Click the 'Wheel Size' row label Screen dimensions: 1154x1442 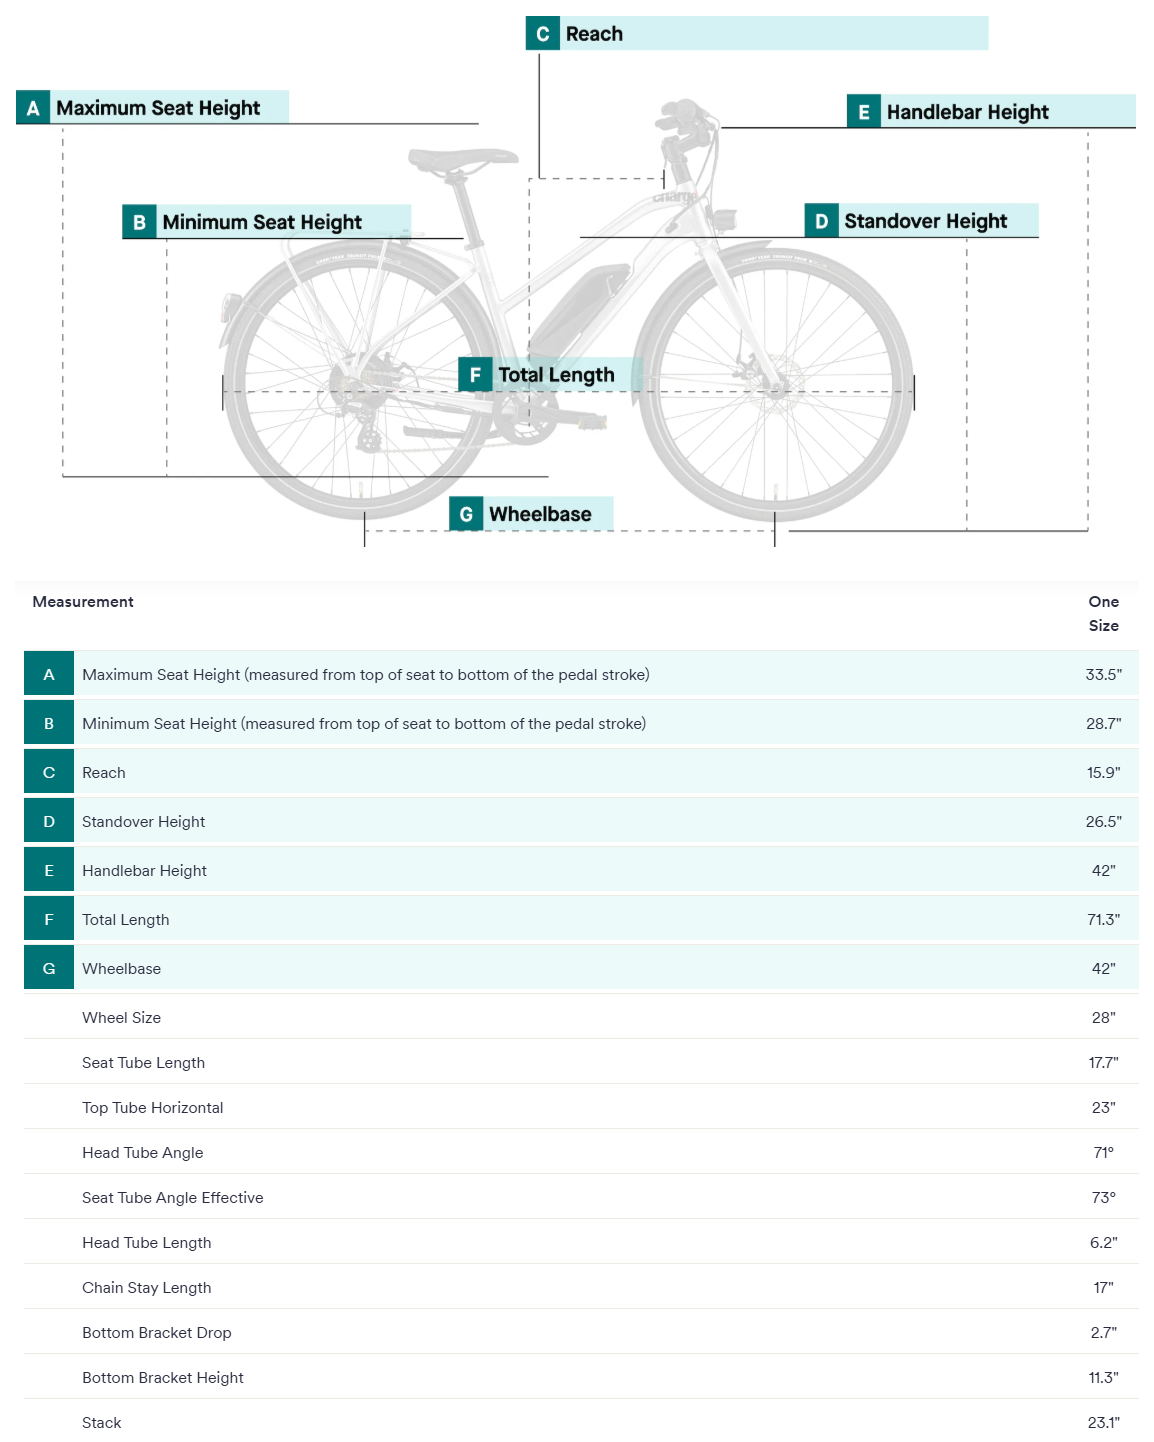[122, 1017]
